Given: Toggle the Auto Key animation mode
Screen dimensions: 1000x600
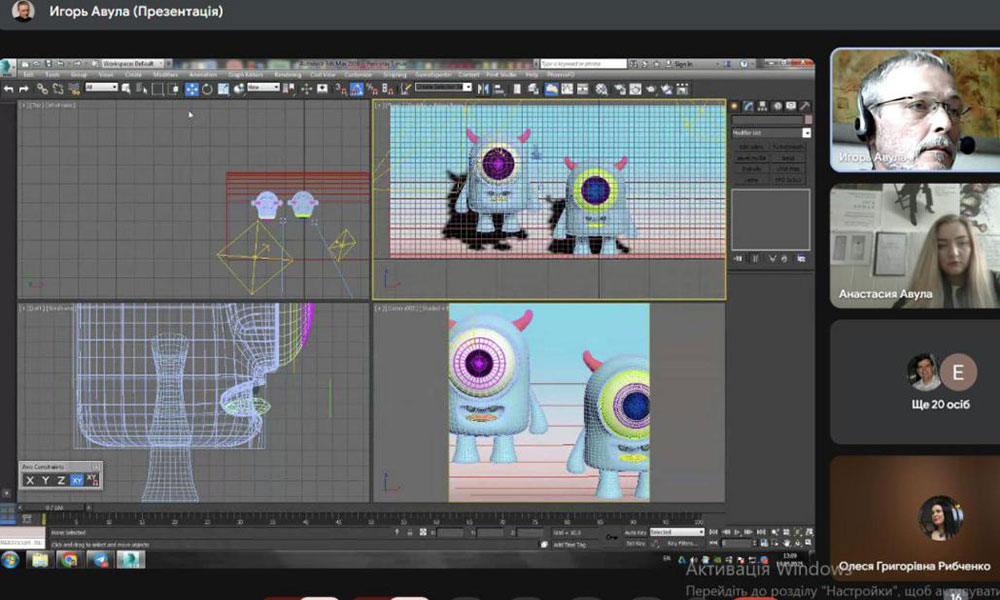Looking at the screenshot, I should pos(635,532).
